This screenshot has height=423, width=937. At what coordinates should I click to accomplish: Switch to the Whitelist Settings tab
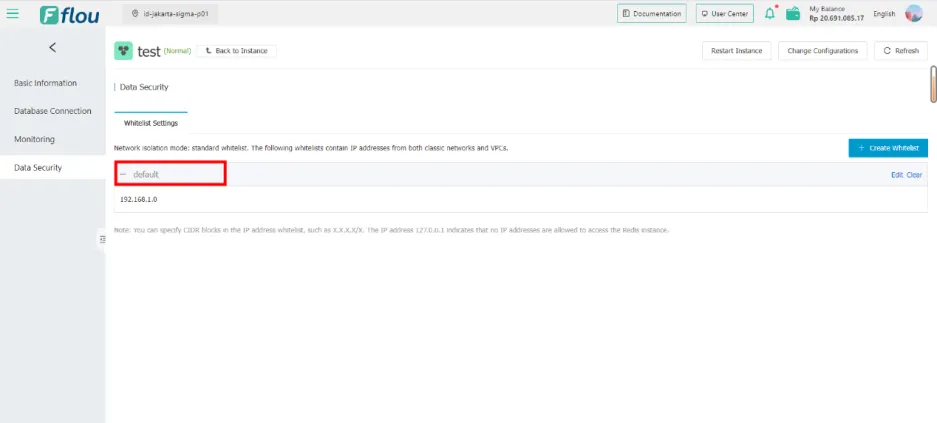151,123
